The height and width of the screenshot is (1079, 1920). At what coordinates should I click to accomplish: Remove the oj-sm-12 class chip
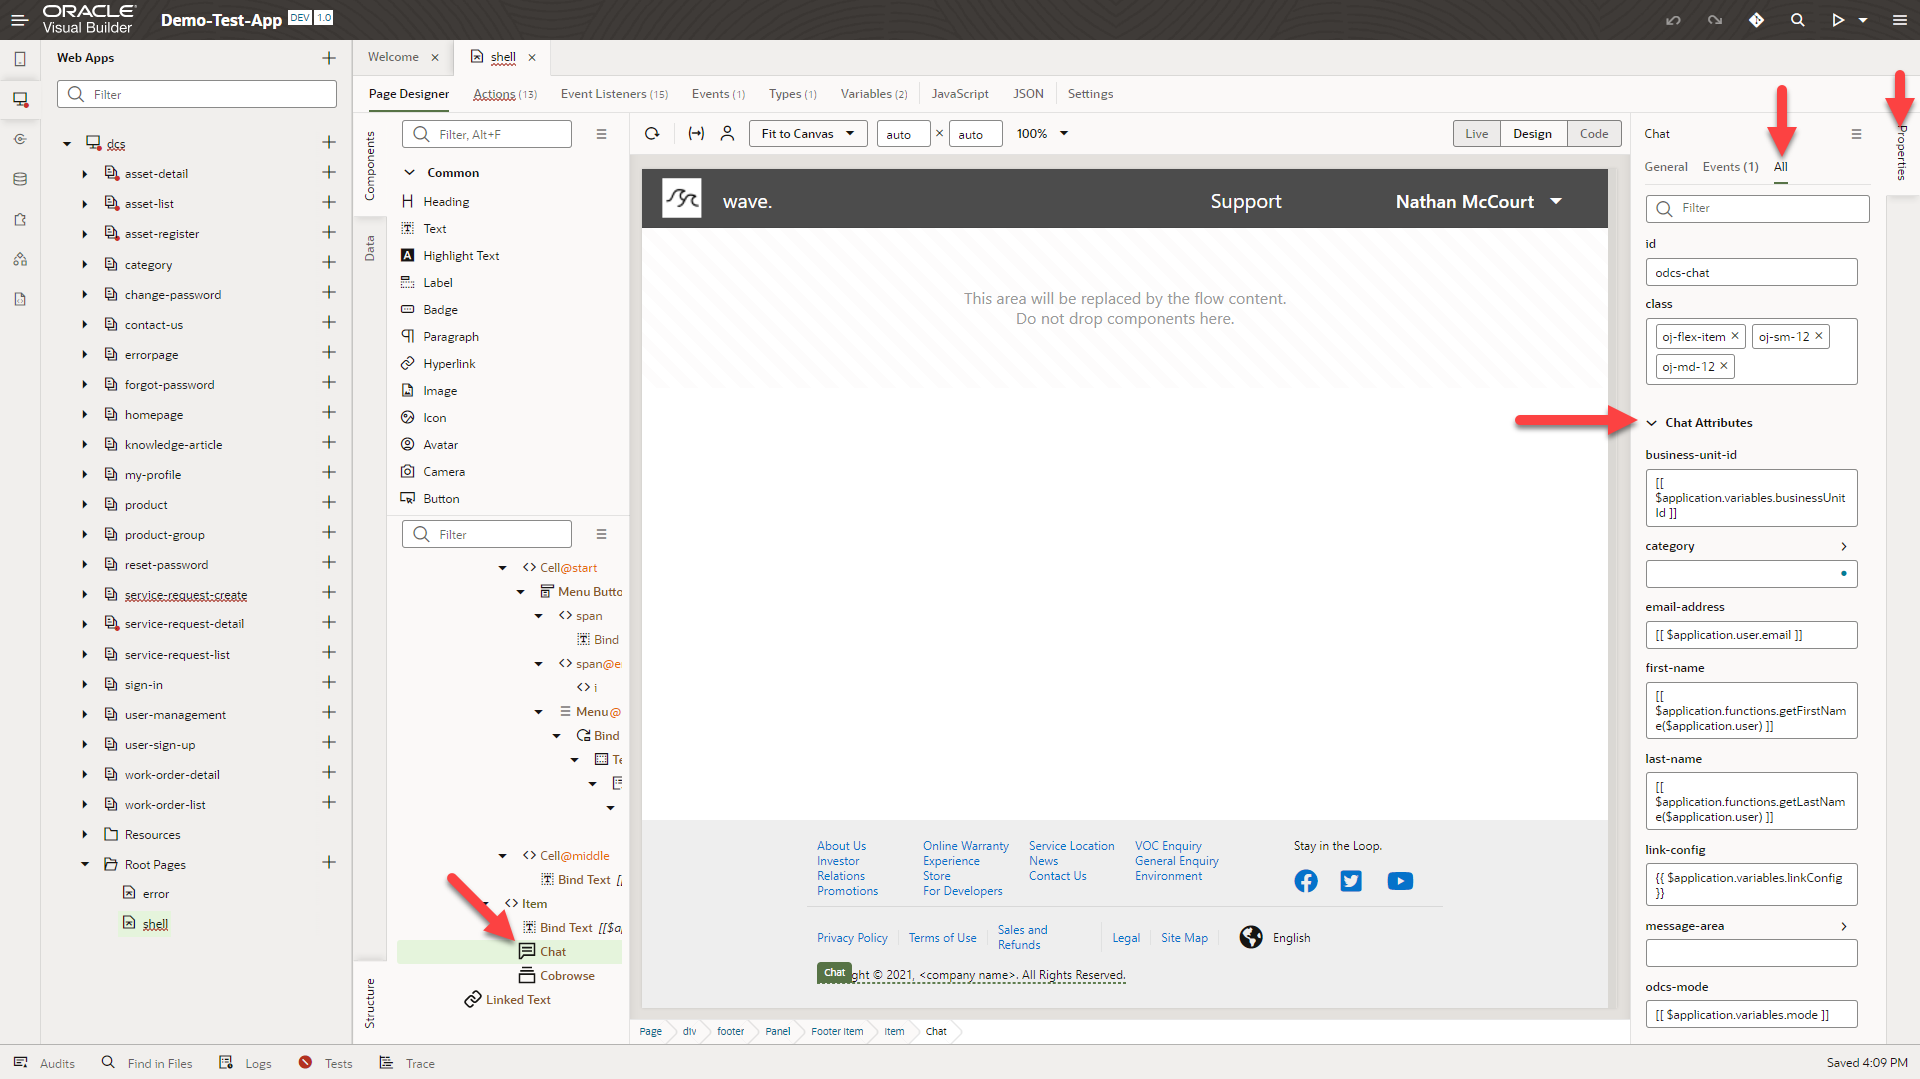pos(1819,336)
